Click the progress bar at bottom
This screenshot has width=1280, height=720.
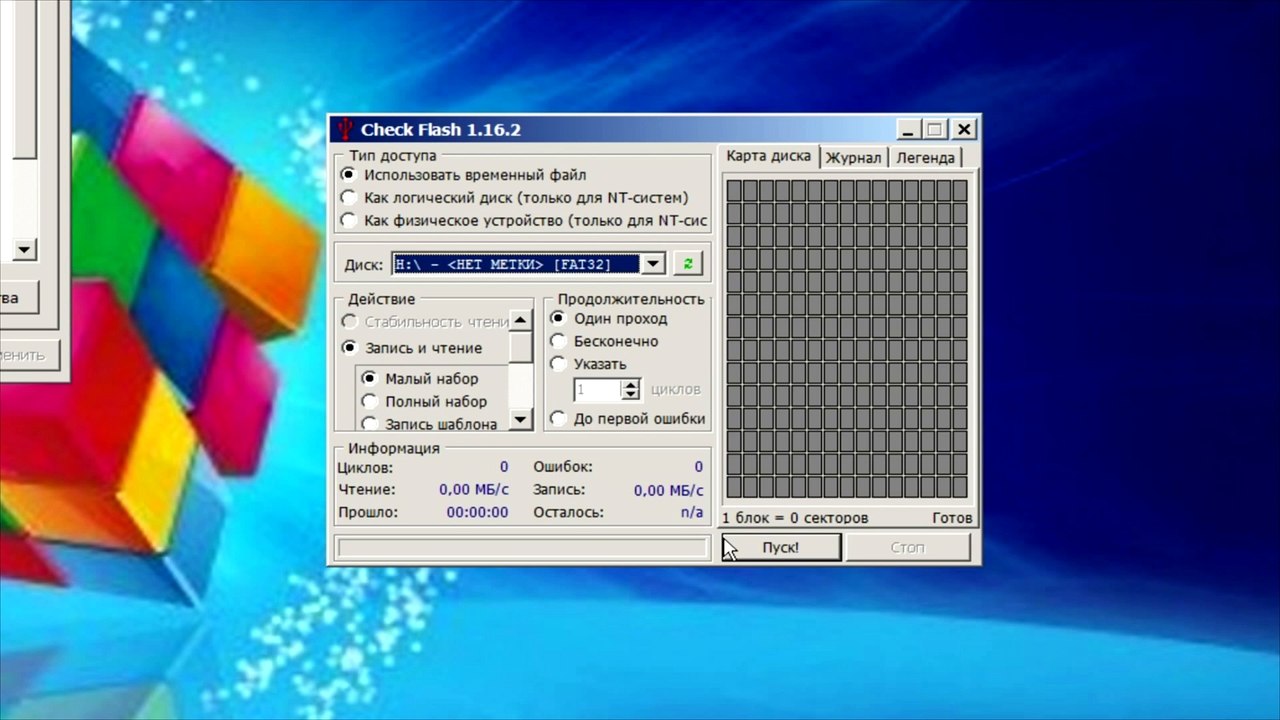(x=522, y=547)
